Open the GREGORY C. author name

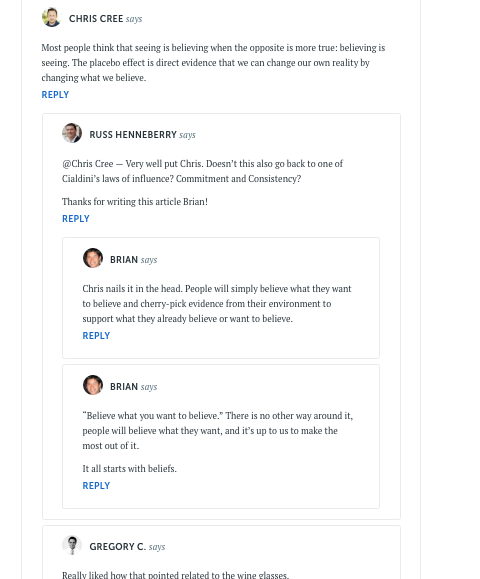pyautogui.click(x=117, y=547)
